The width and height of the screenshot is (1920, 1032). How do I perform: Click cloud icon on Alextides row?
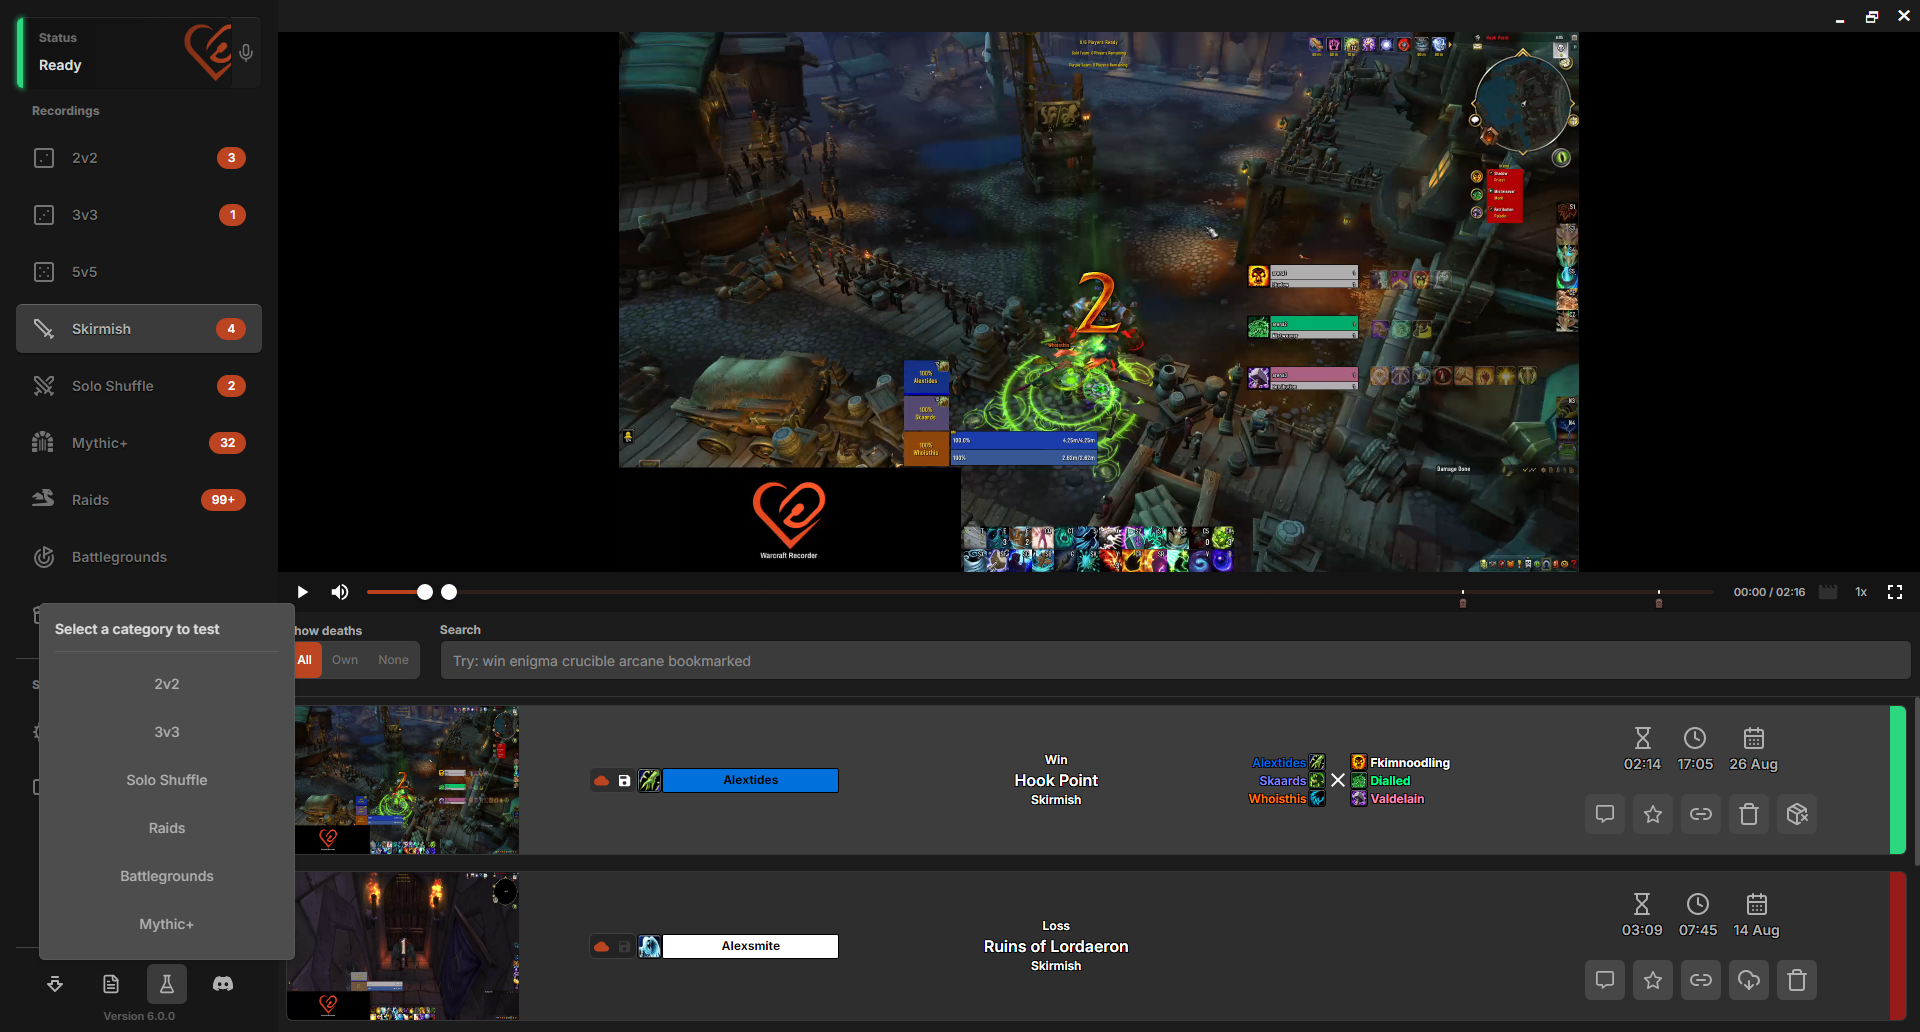[x=602, y=780]
